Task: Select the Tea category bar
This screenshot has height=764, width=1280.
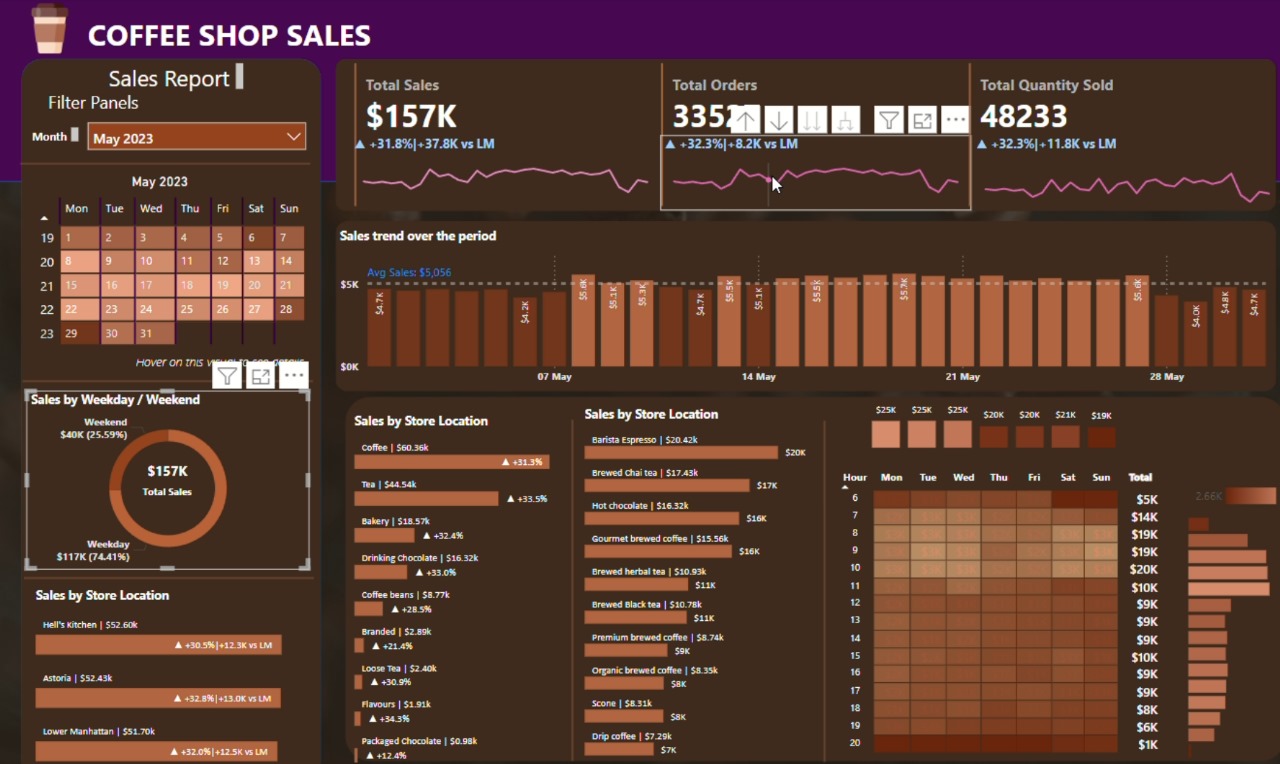Action: (x=426, y=498)
